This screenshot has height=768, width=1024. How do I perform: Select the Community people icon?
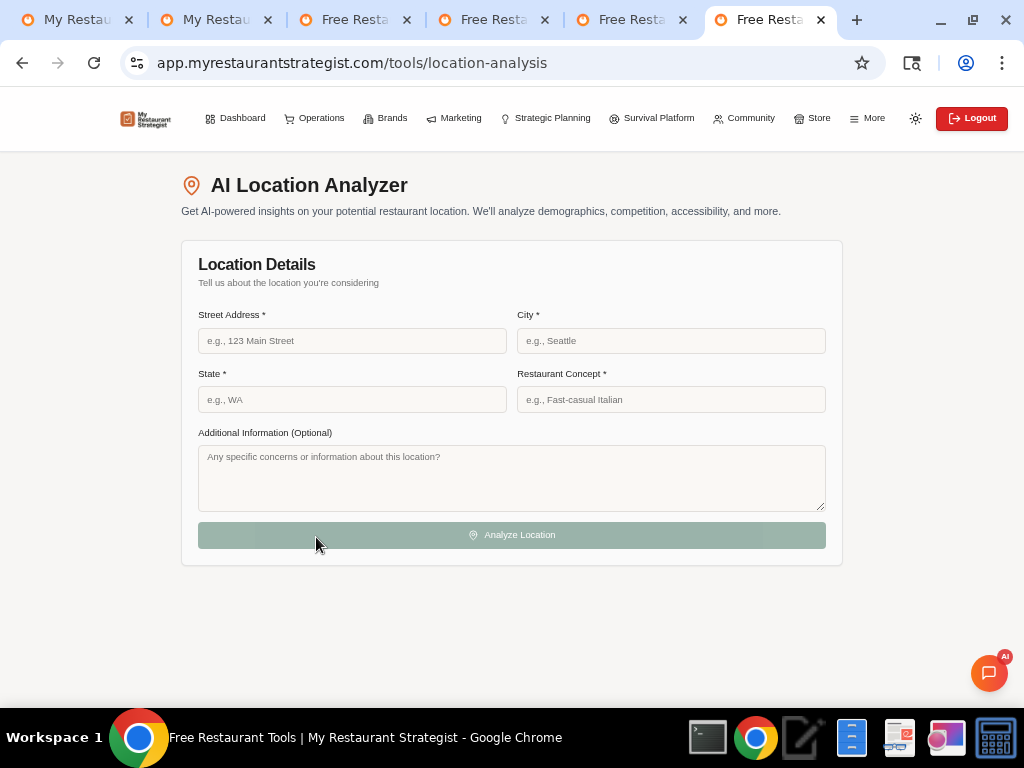click(718, 118)
